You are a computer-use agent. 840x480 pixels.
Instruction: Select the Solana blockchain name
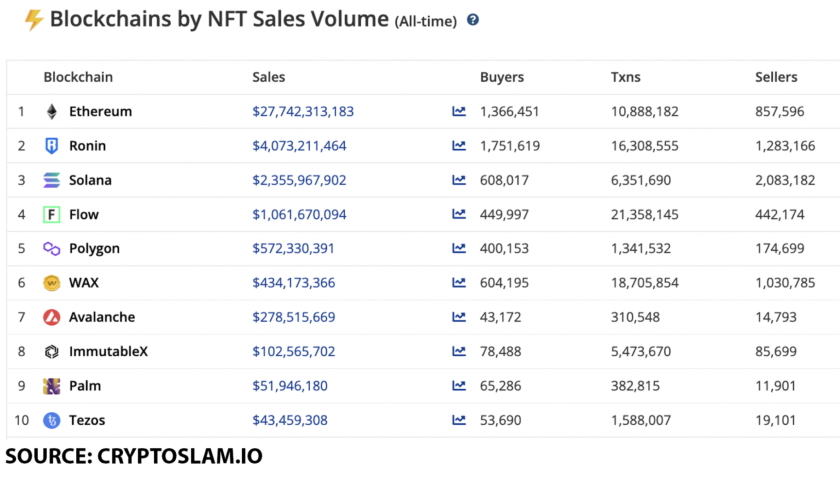coord(90,180)
